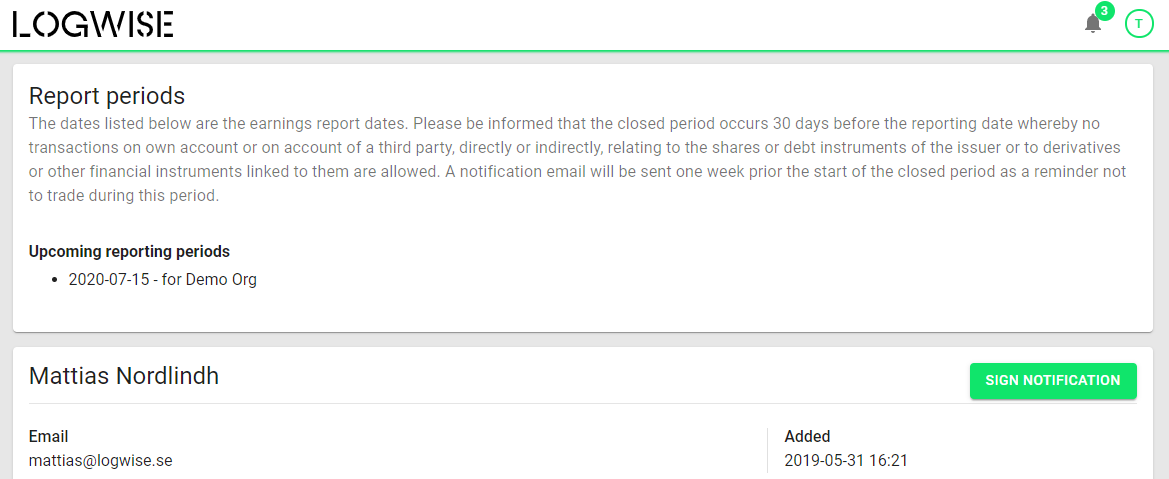Screen dimensions: 1169x479
Task: Click the Upcoming reporting periods subheading
Action: pos(129,251)
